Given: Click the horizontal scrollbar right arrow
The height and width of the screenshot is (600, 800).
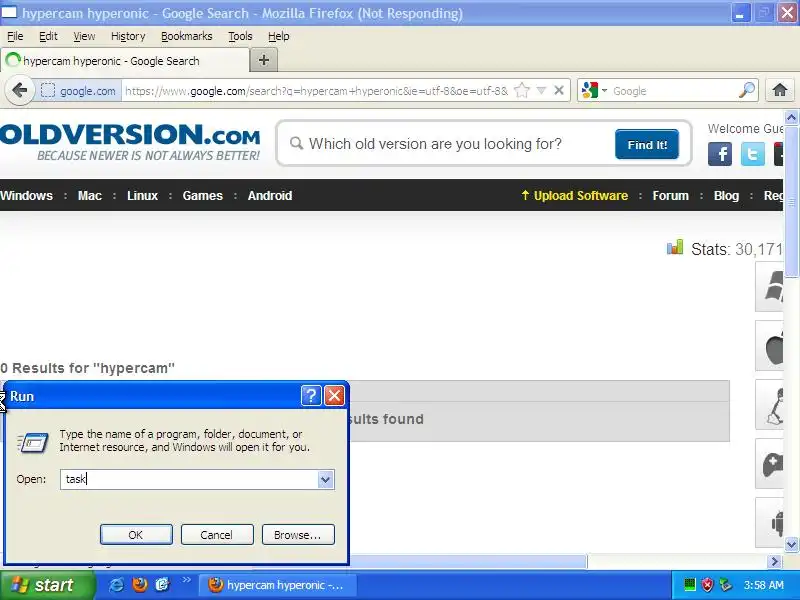Looking at the screenshot, I should coord(775,561).
